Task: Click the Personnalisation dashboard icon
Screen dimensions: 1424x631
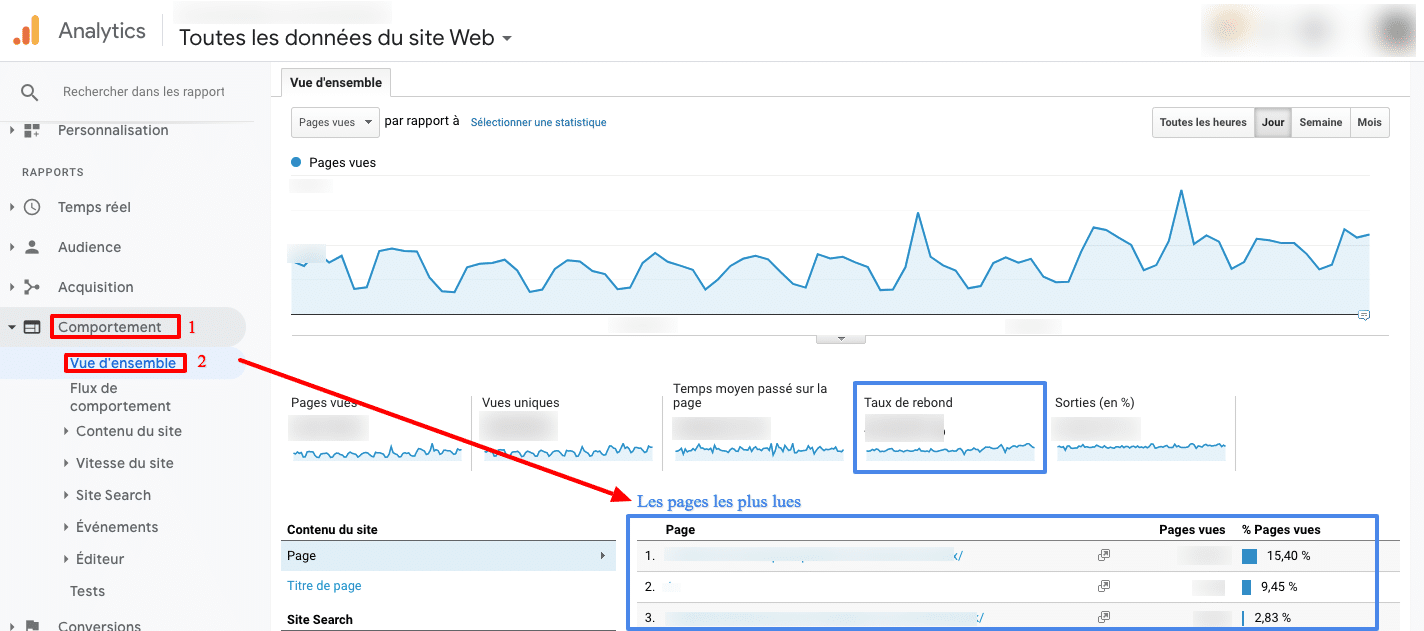Action: pyautogui.click(x=32, y=130)
